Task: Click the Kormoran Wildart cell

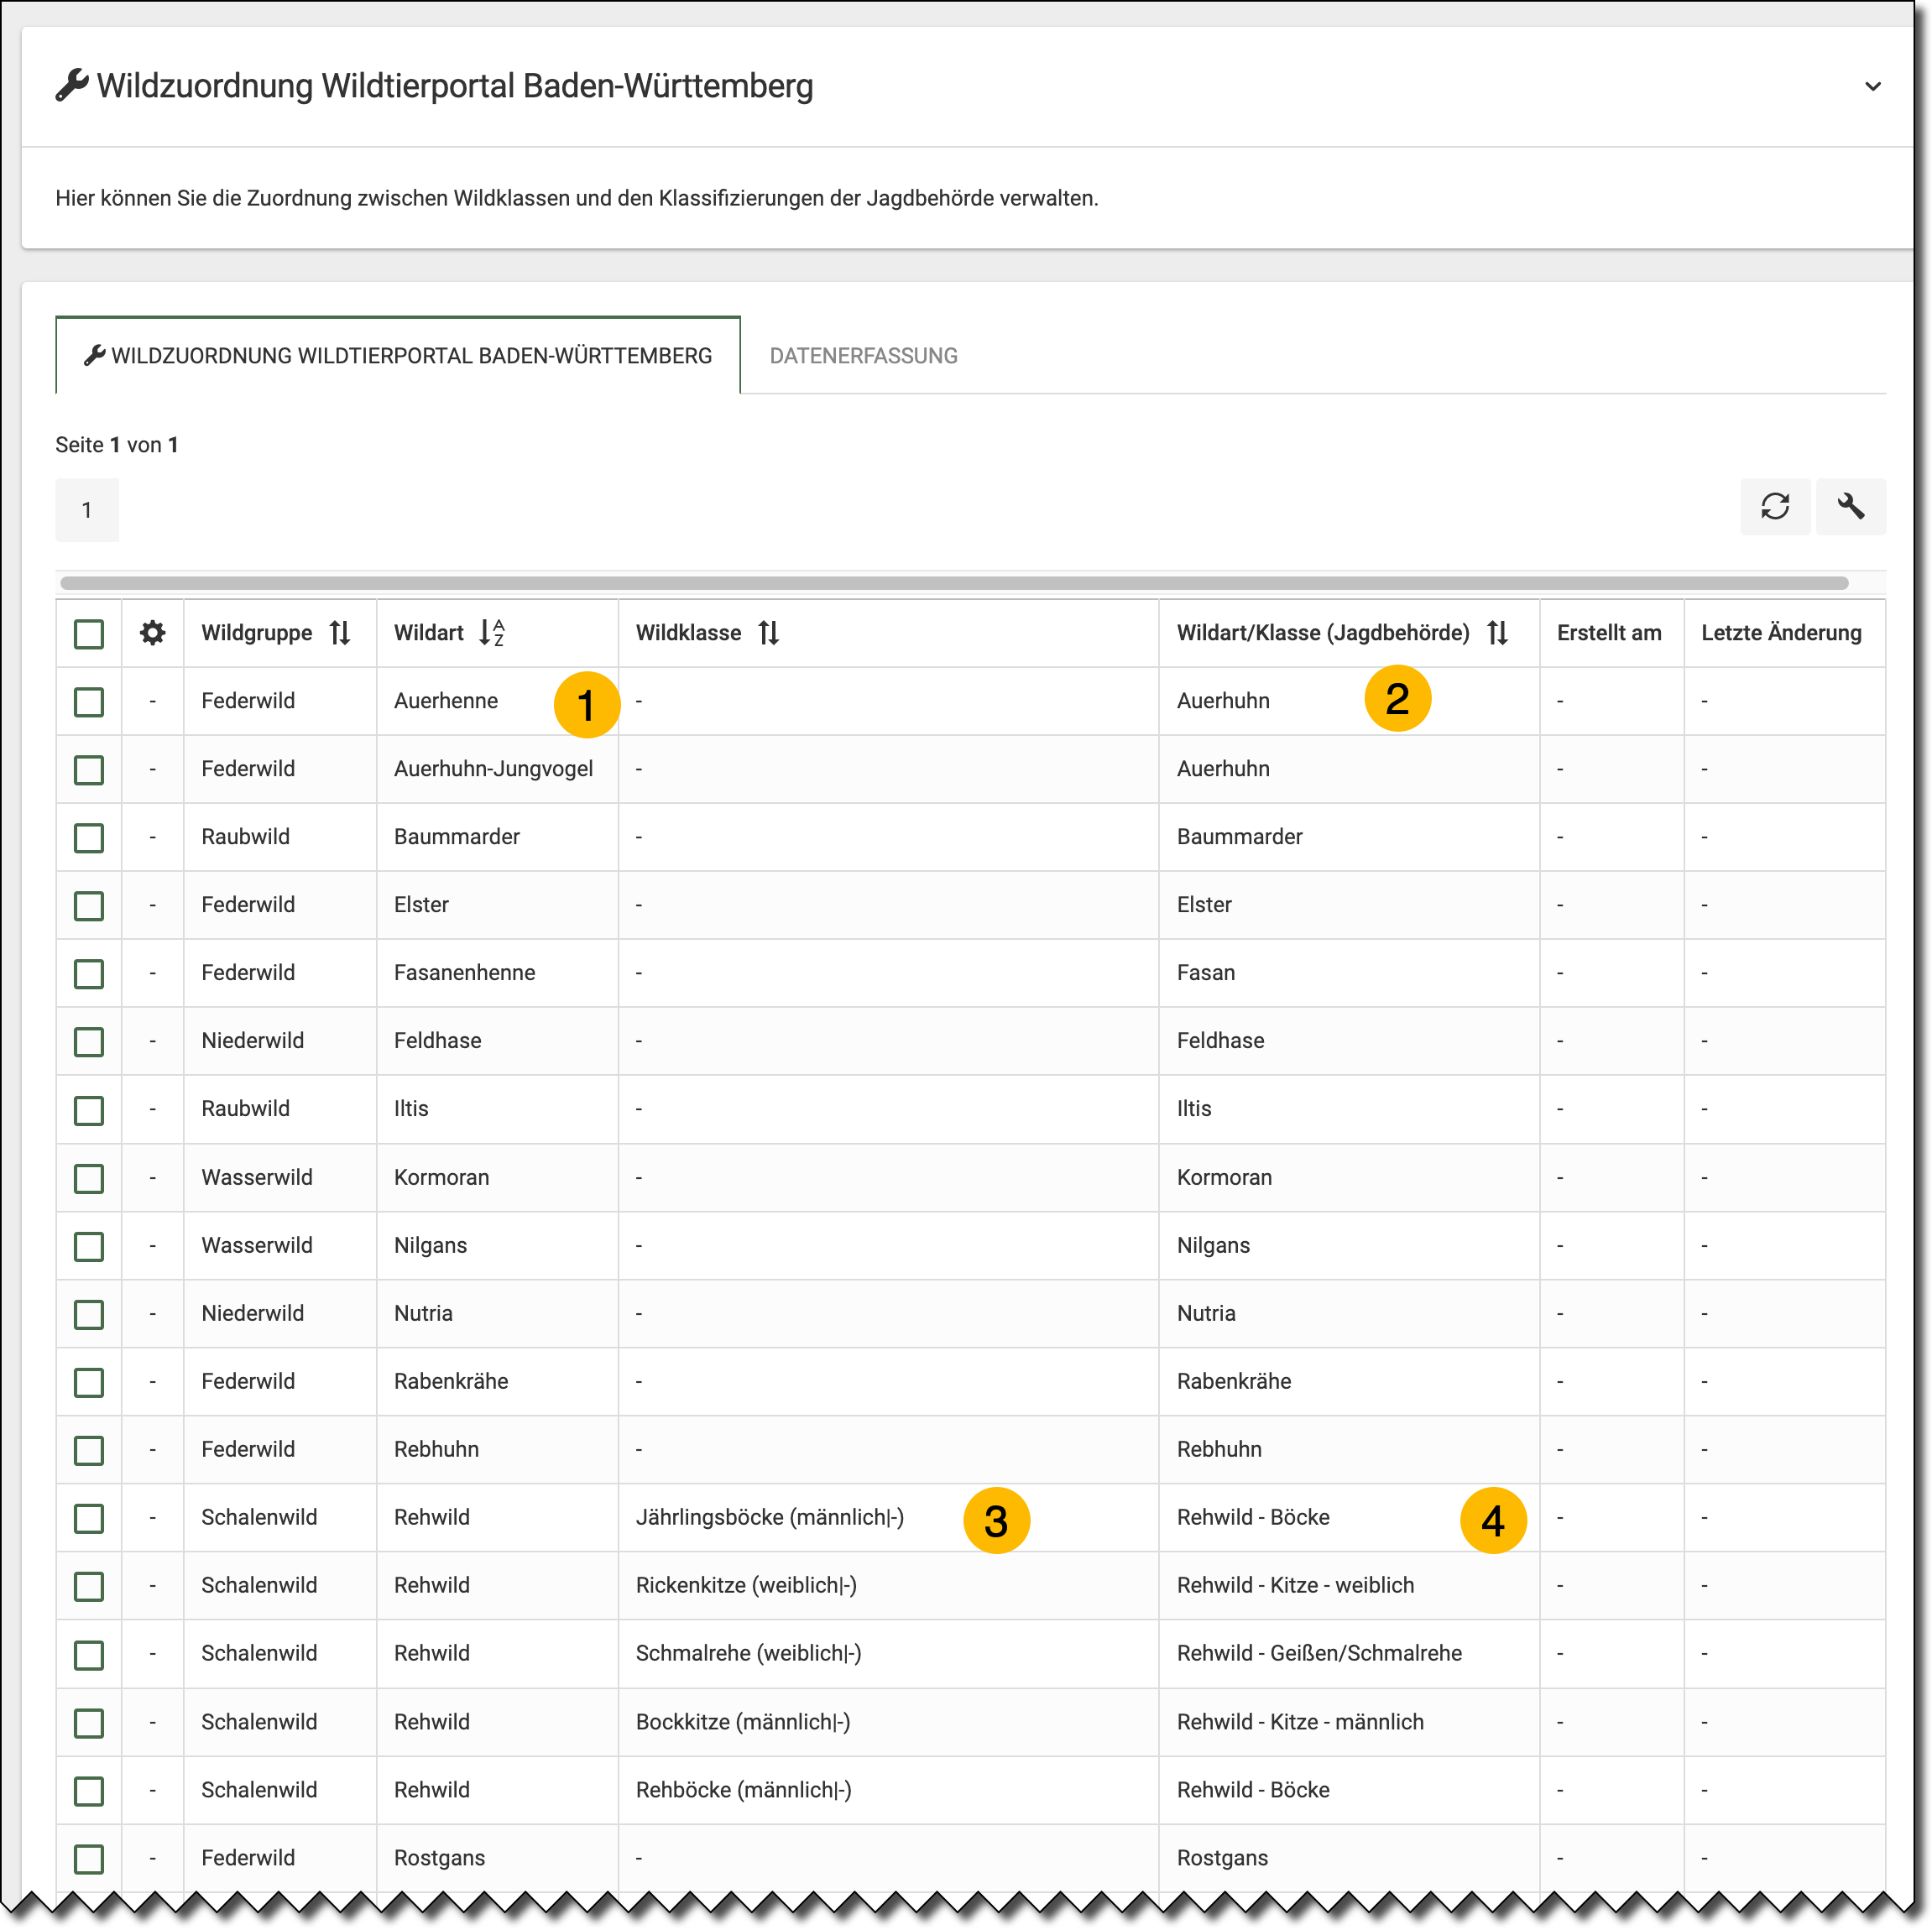Action: pyautogui.click(x=441, y=1177)
